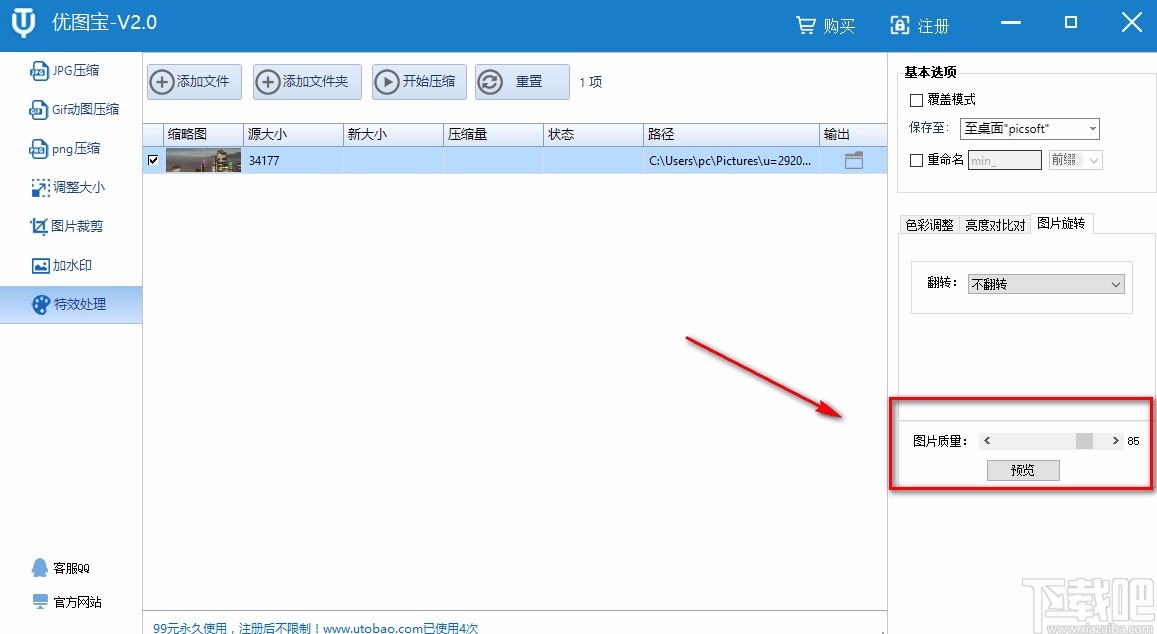Enable the 覆盖模式 checkbox
Viewport: 1157px width, 634px height.
click(916, 99)
